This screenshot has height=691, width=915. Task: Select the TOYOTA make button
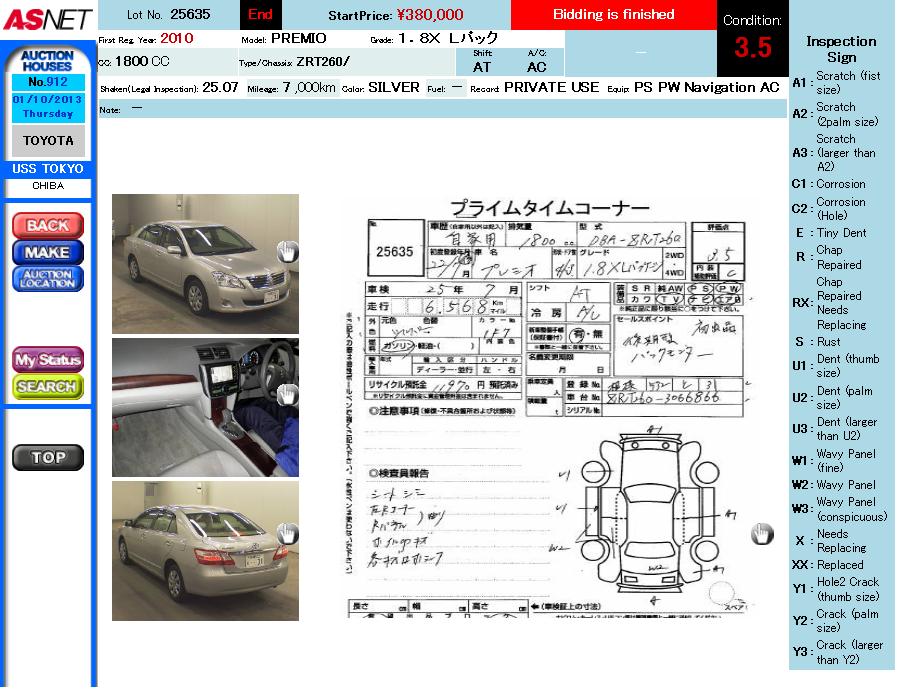[48, 141]
